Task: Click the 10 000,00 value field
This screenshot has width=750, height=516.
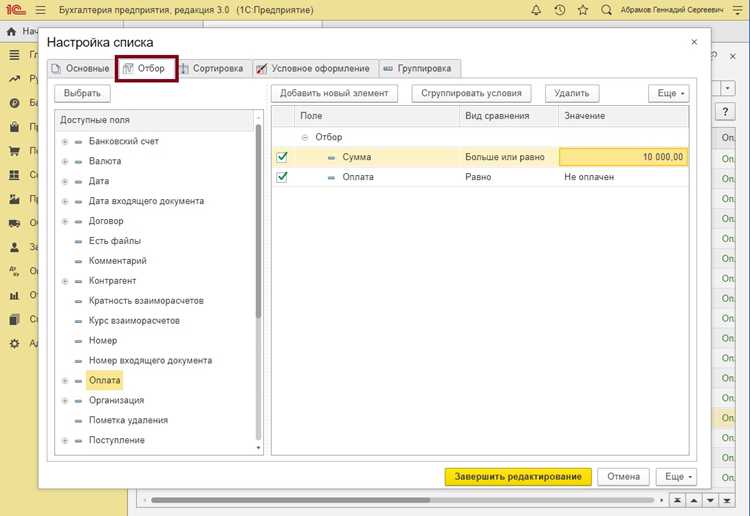Action: pyautogui.click(x=624, y=157)
